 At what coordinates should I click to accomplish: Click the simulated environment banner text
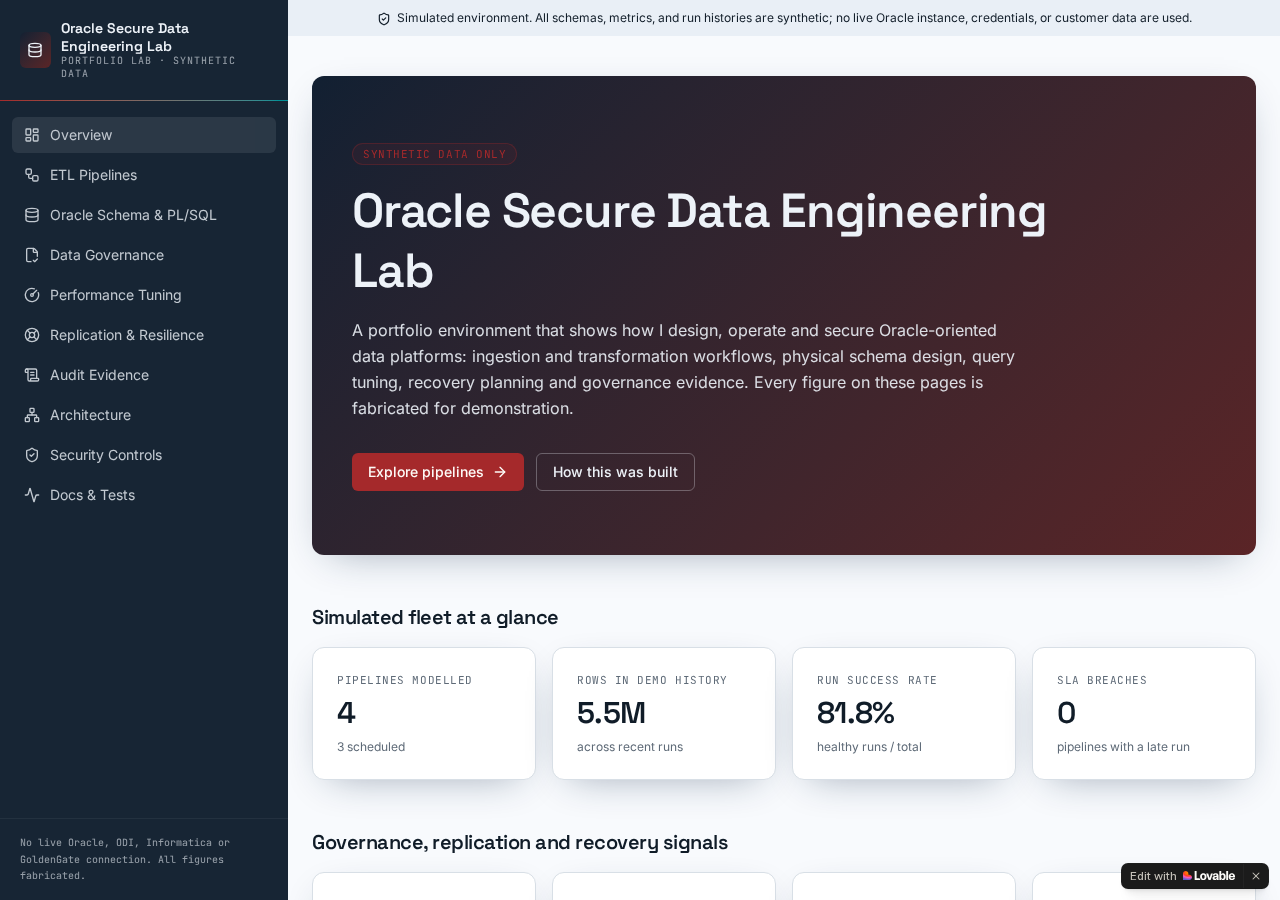pos(794,18)
